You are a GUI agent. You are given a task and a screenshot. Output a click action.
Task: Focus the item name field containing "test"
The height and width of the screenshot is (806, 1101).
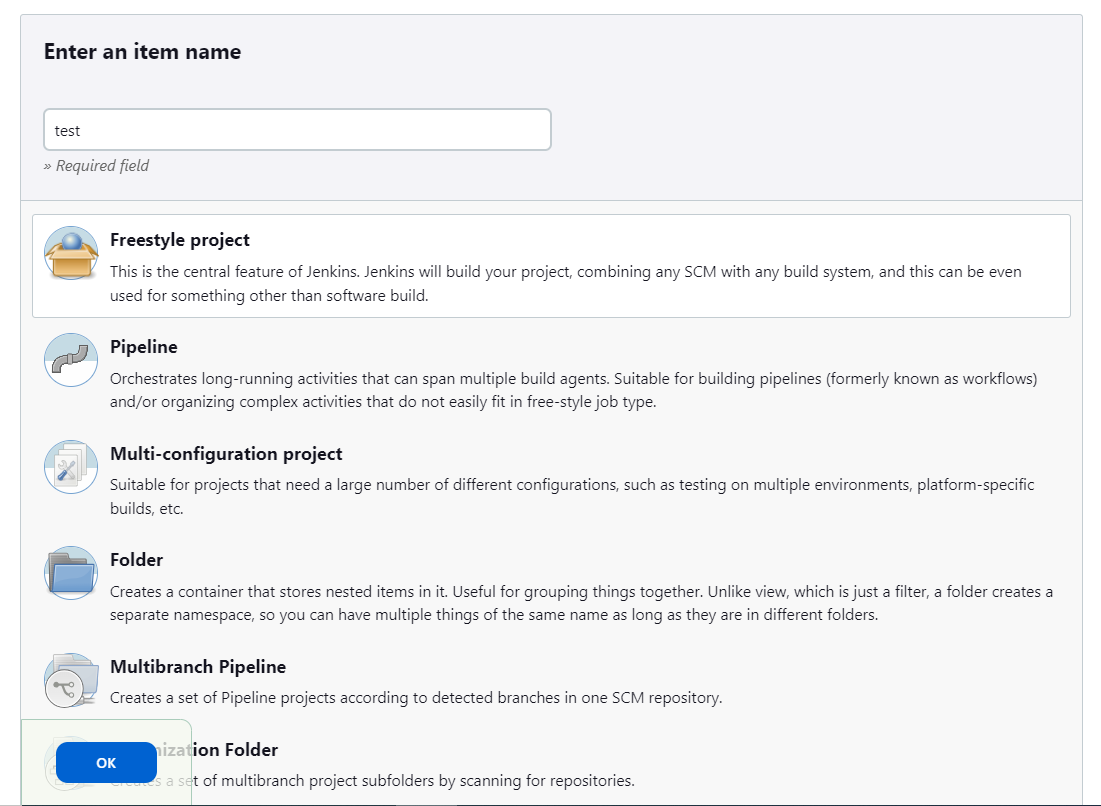[297, 130]
